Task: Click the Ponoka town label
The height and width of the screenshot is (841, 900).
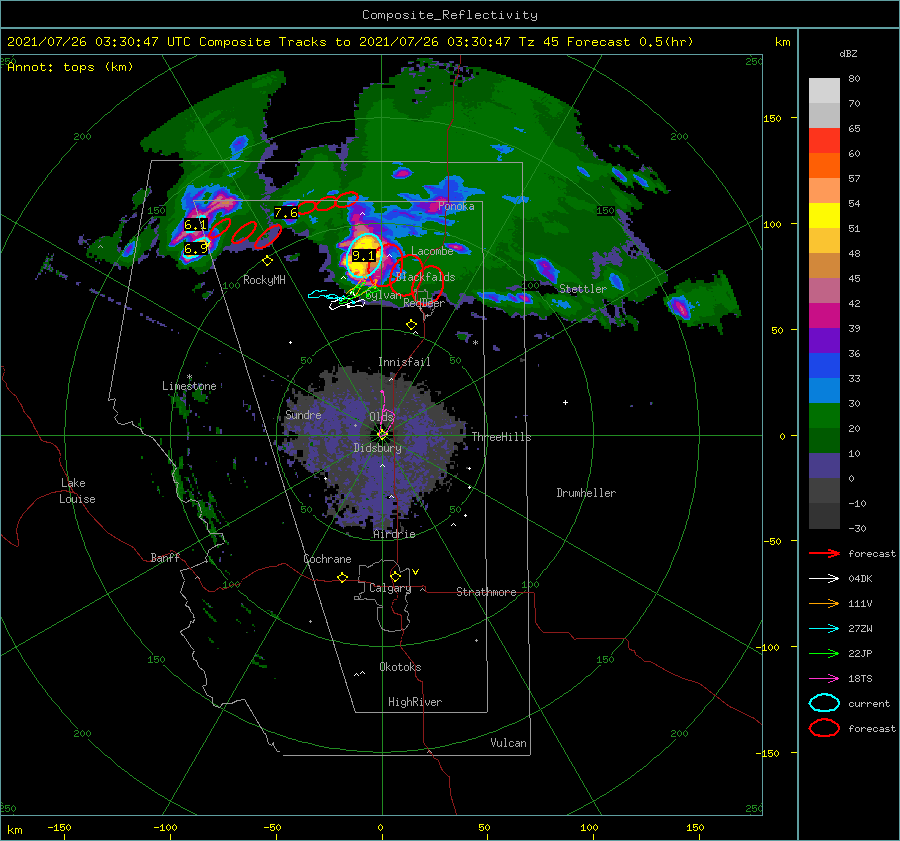Action: [x=456, y=206]
